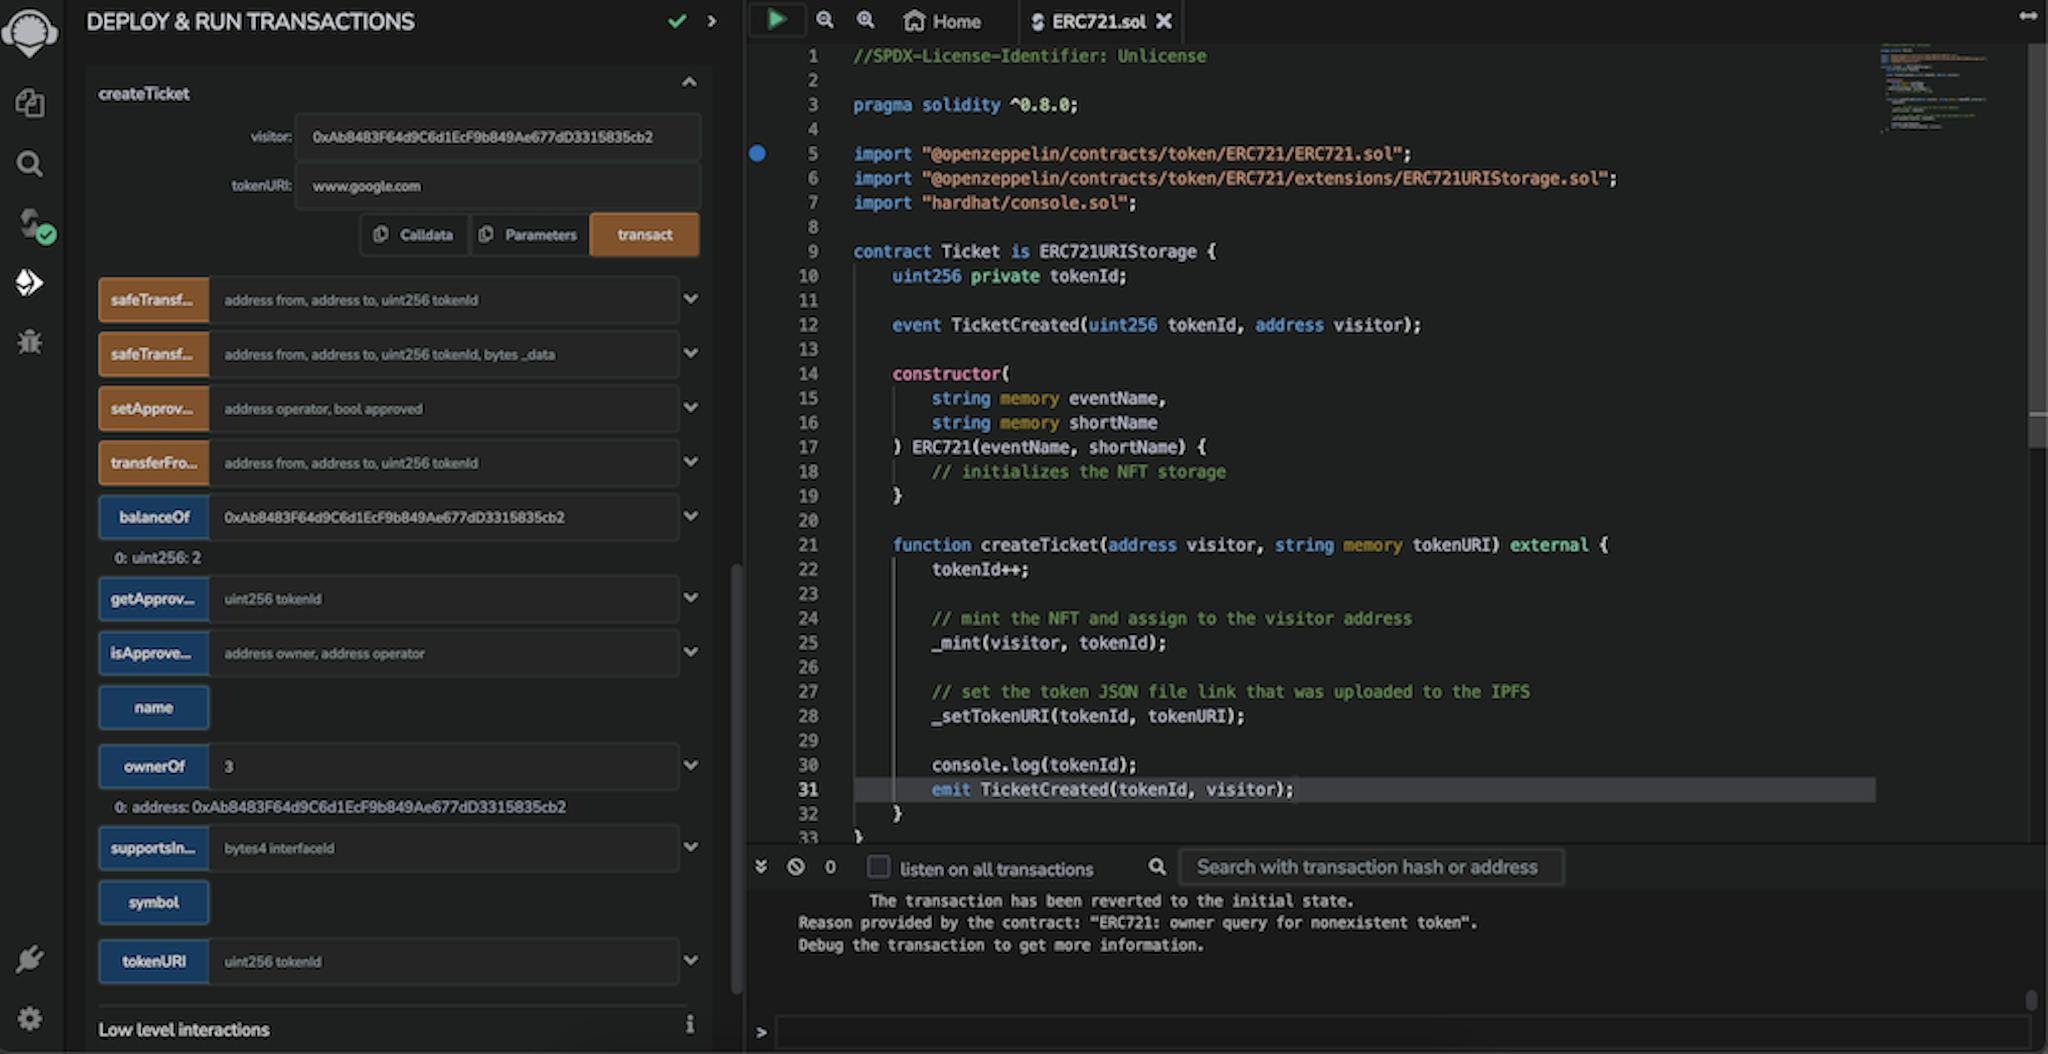Call the name function button
Screen dimensions: 2048x1054
click(153, 707)
